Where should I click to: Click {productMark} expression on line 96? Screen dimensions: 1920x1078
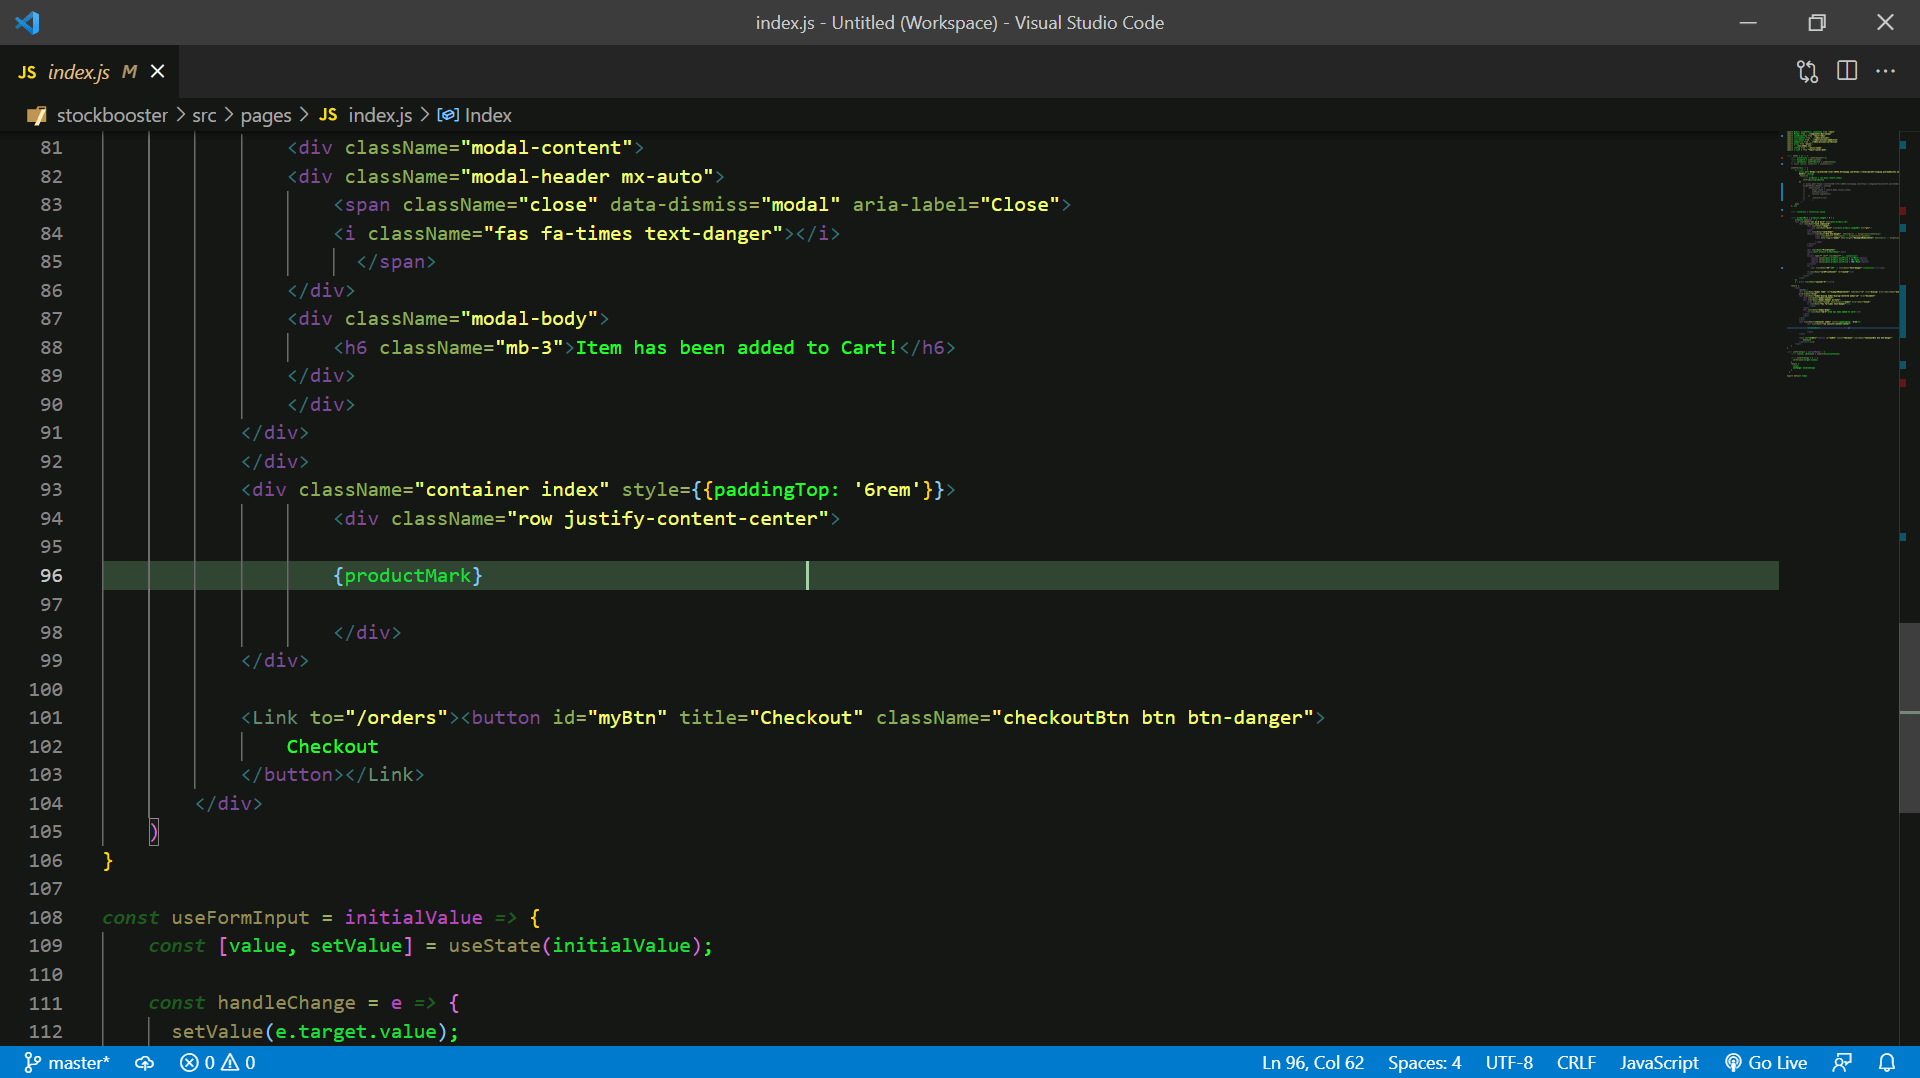[x=408, y=575]
